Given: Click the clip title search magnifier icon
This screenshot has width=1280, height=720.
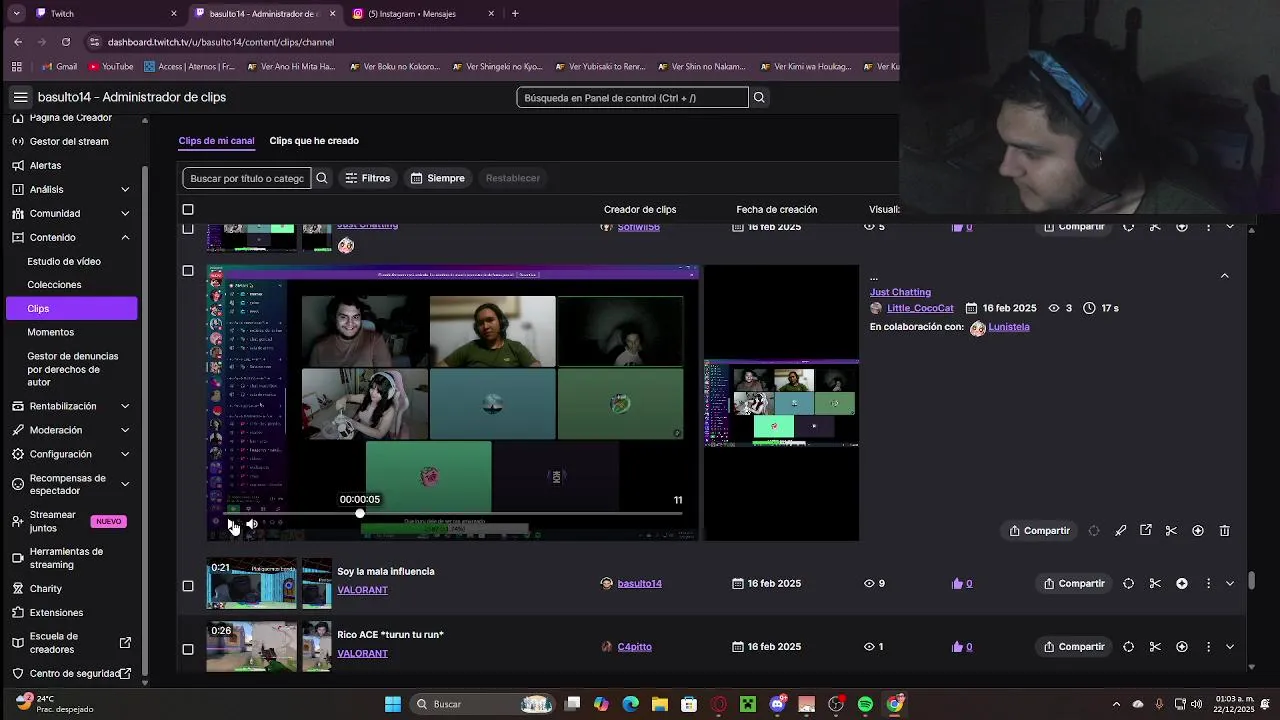Looking at the screenshot, I should point(321,178).
